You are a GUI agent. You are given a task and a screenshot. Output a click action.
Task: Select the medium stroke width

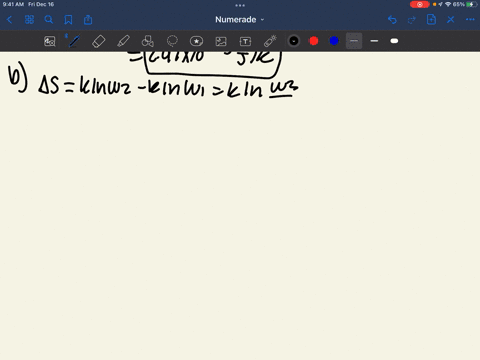pyautogui.click(x=374, y=41)
